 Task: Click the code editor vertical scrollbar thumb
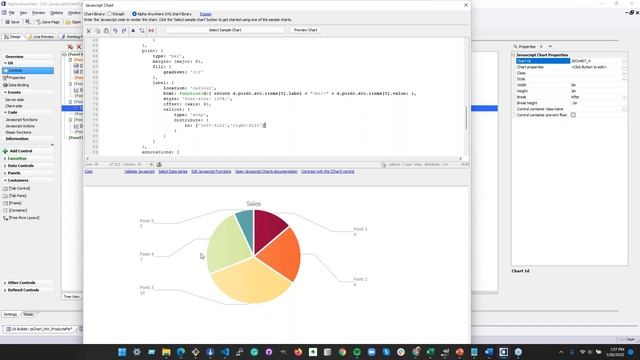coord(466,118)
